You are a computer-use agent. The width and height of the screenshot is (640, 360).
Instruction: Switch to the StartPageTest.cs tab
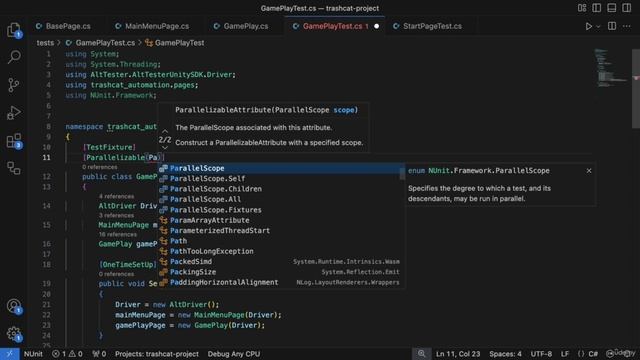point(428,26)
